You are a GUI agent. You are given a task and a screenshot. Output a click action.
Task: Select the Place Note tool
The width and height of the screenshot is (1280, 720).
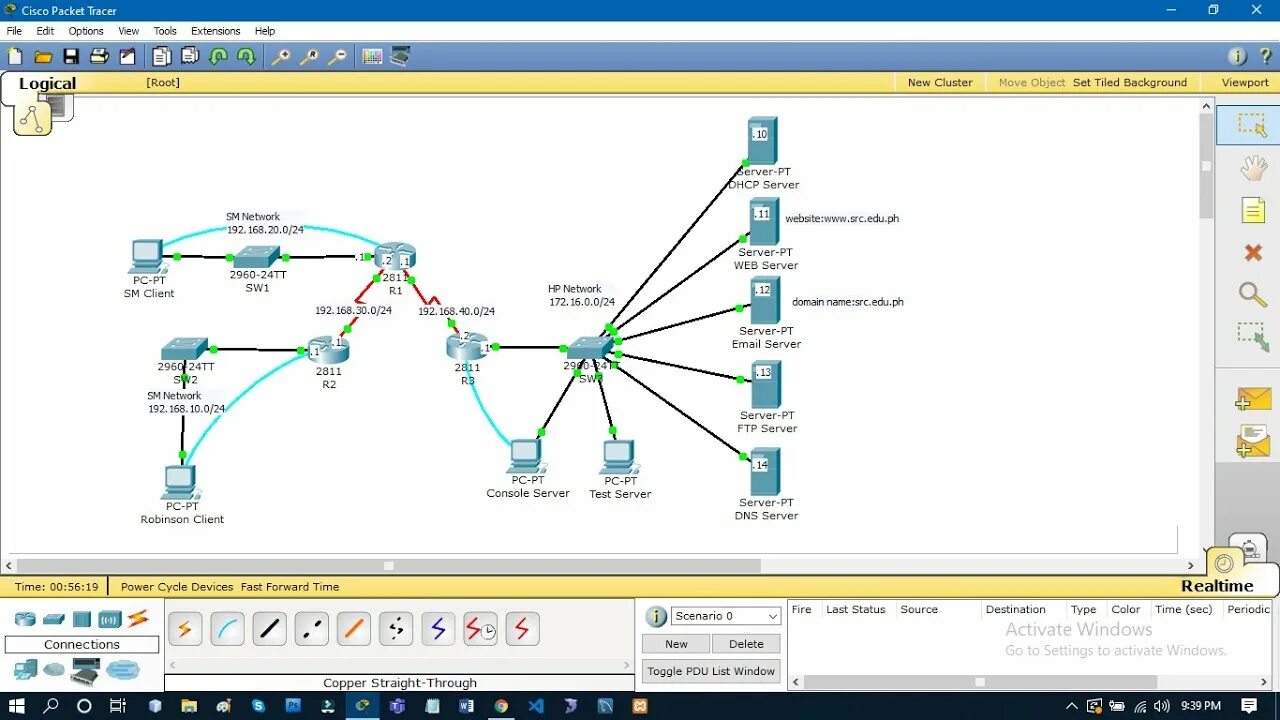click(1253, 210)
